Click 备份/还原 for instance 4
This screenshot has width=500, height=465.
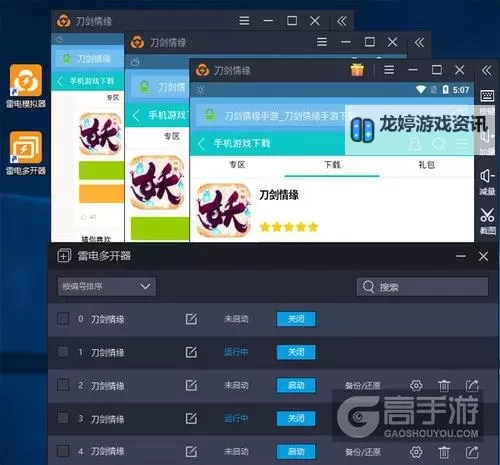coord(363,452)
